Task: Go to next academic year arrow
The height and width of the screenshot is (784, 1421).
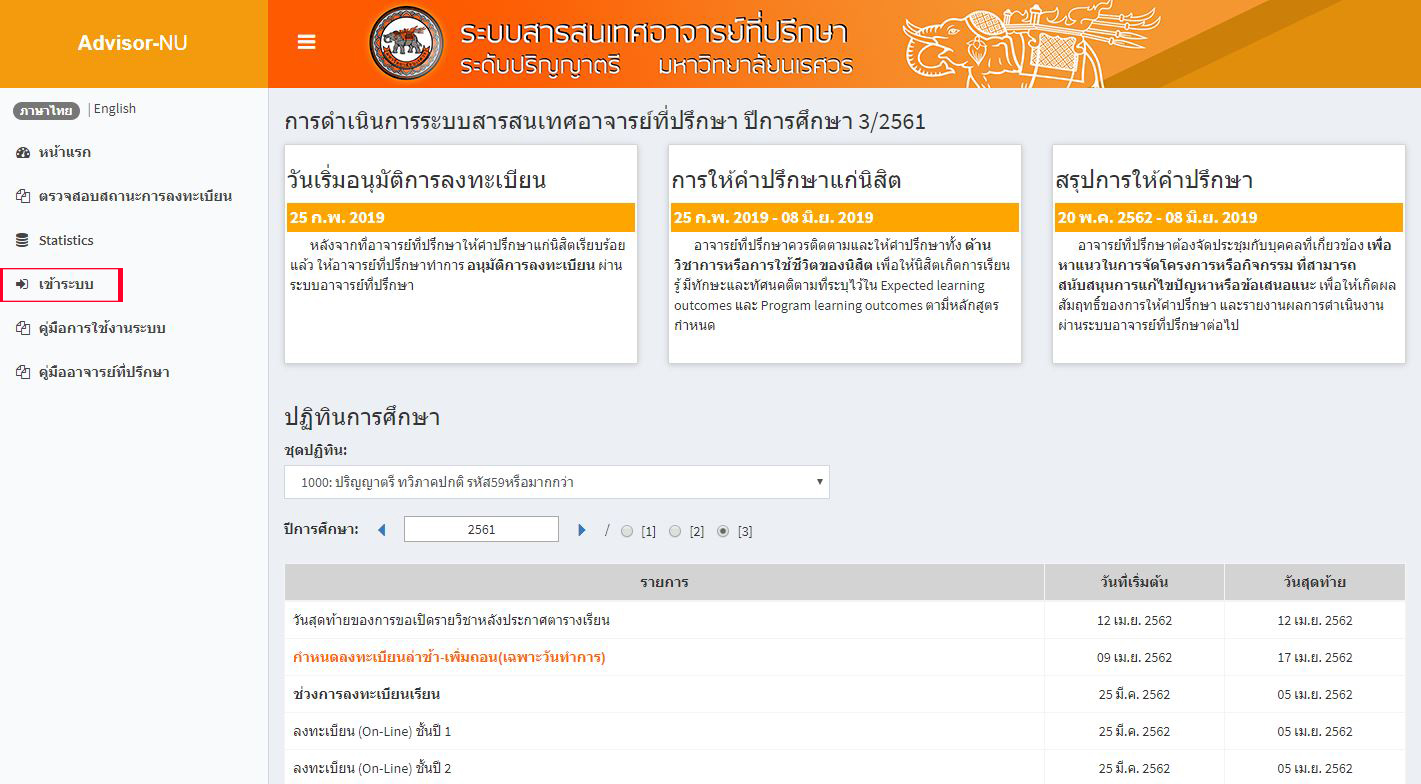Action: tap(582, 530)
